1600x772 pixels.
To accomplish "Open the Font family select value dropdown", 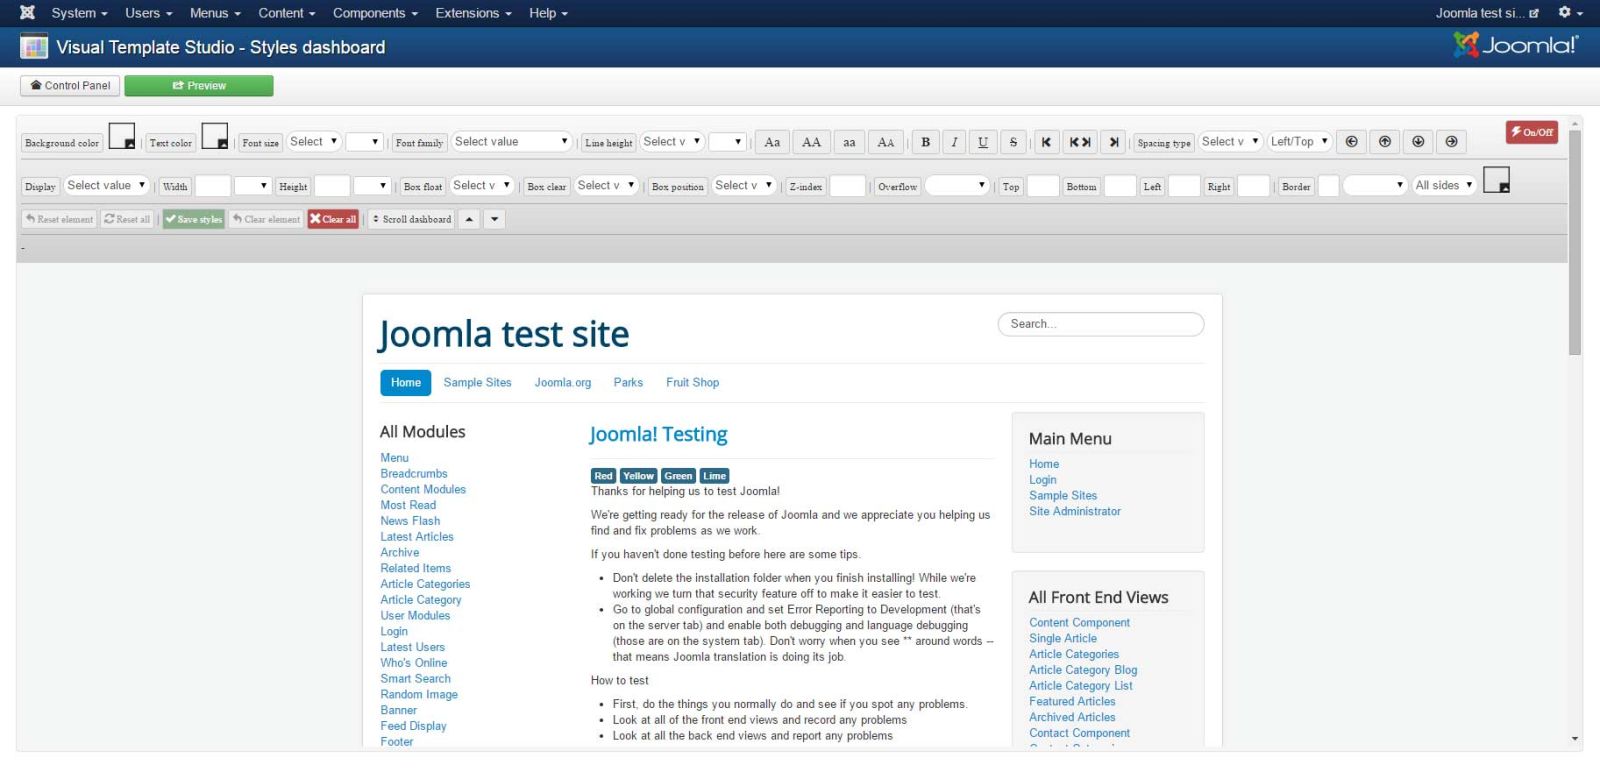I will pos(512,142).
